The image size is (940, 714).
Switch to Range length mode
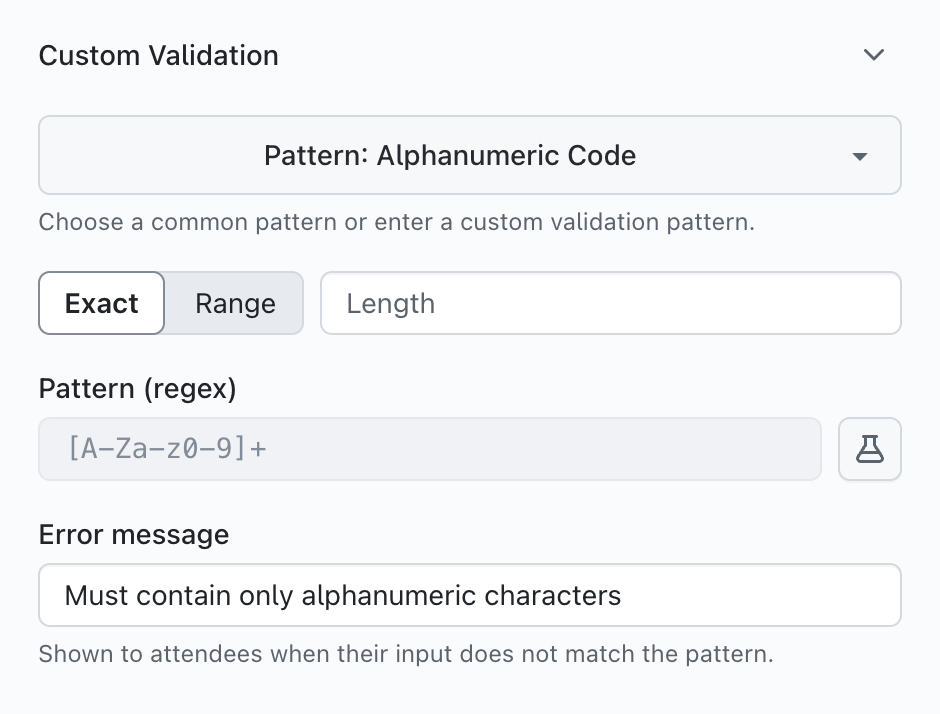tap(235, 303)
